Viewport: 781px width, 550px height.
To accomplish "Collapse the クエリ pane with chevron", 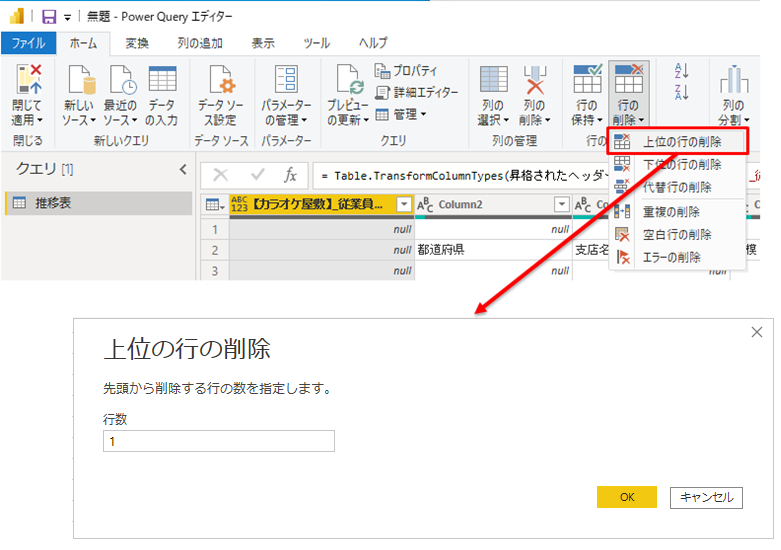I will [183, 170].
